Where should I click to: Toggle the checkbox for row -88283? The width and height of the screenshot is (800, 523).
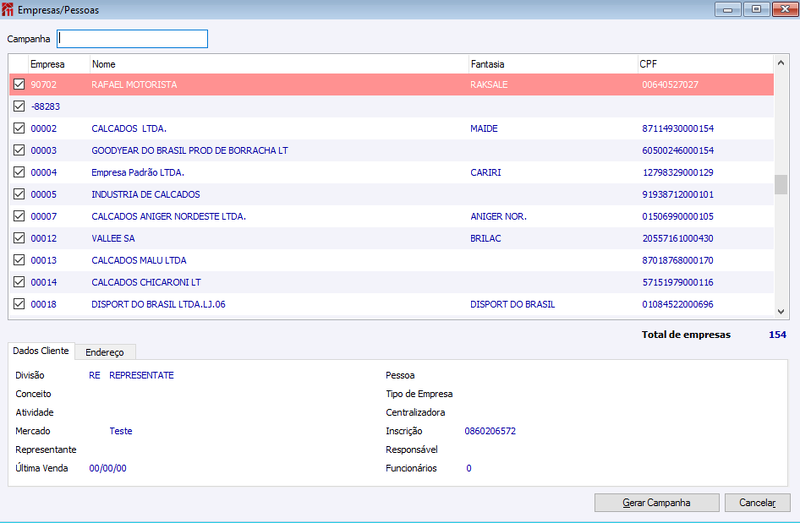click(19, 106)
